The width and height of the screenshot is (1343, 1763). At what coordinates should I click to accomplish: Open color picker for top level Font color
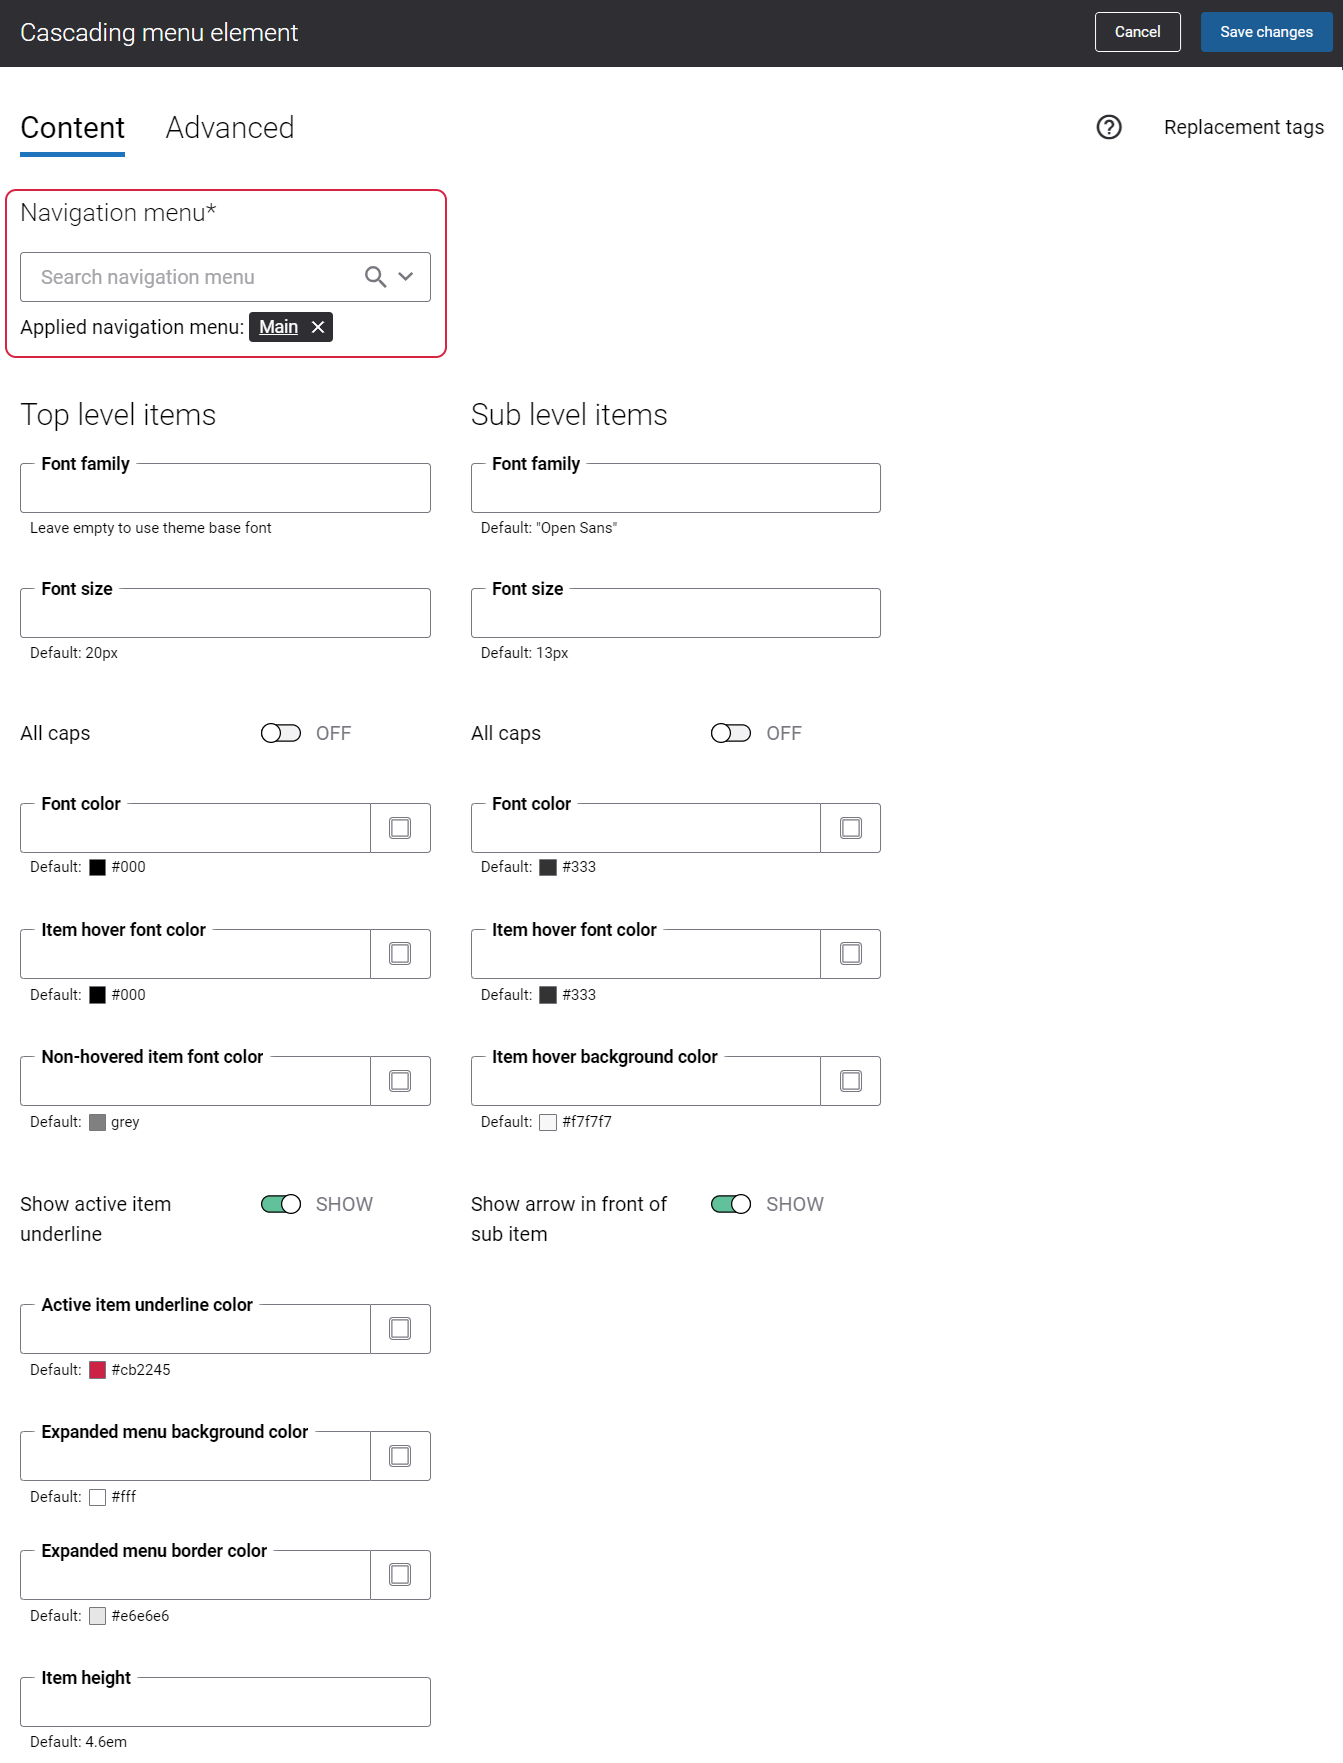click(x=400, y=828)
